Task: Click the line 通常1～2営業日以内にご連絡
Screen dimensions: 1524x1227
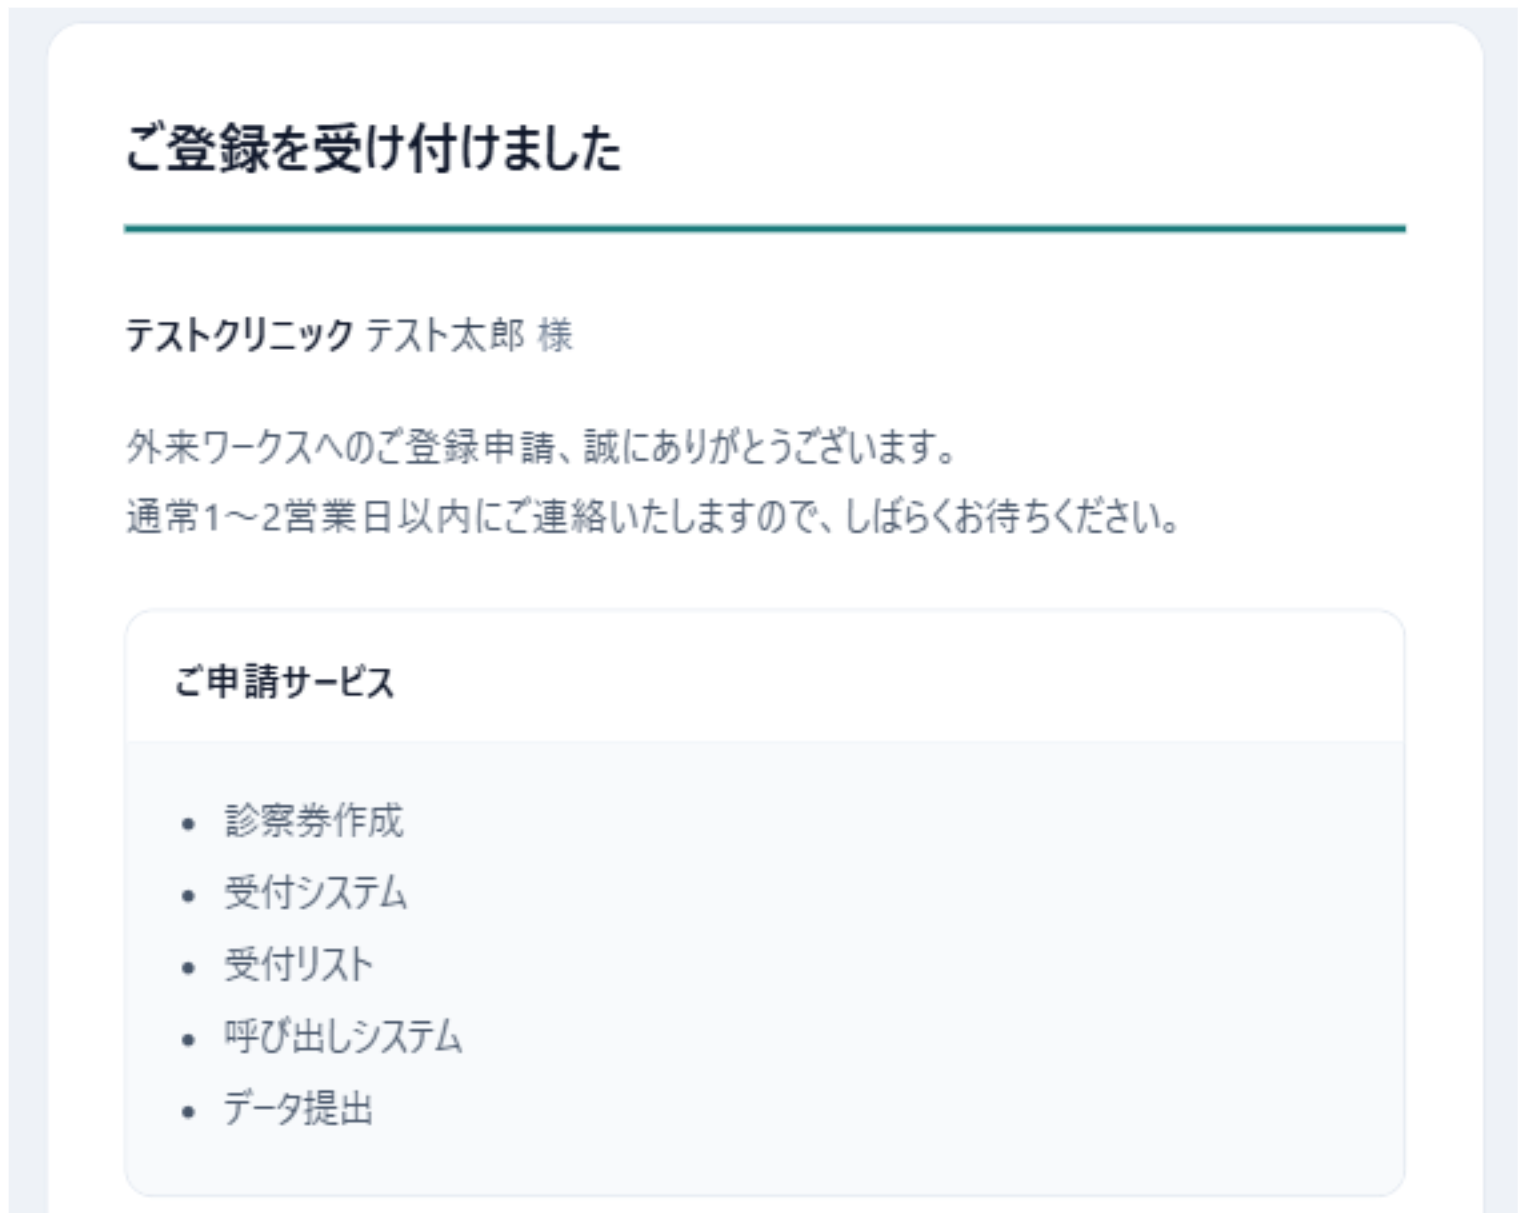Action: tap(652, 517)
